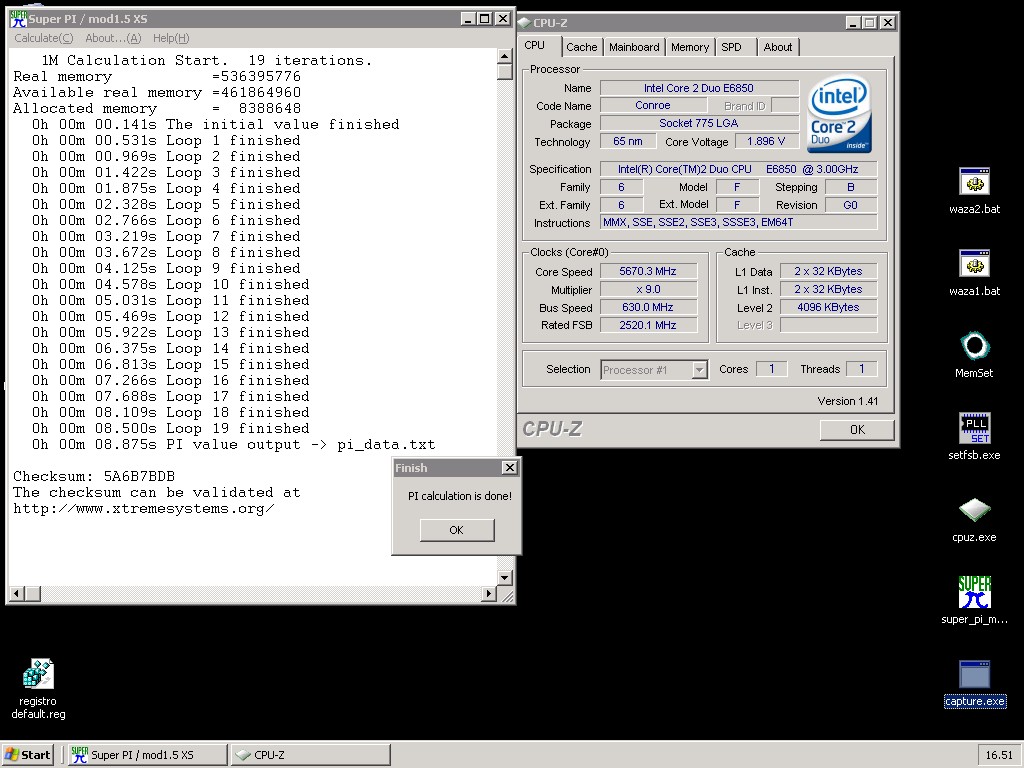Click the Core Voltage value 1.896 V

[767, 141]
